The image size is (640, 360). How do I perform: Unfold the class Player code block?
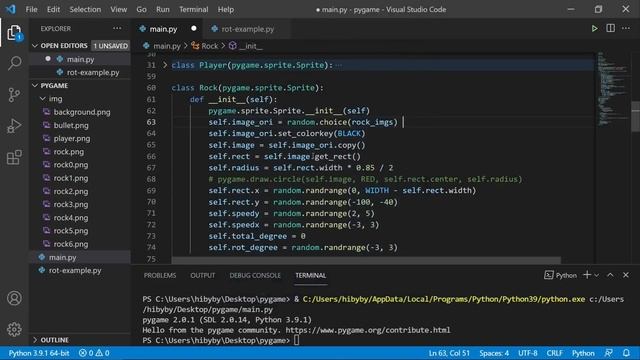(x=165, y=65)
